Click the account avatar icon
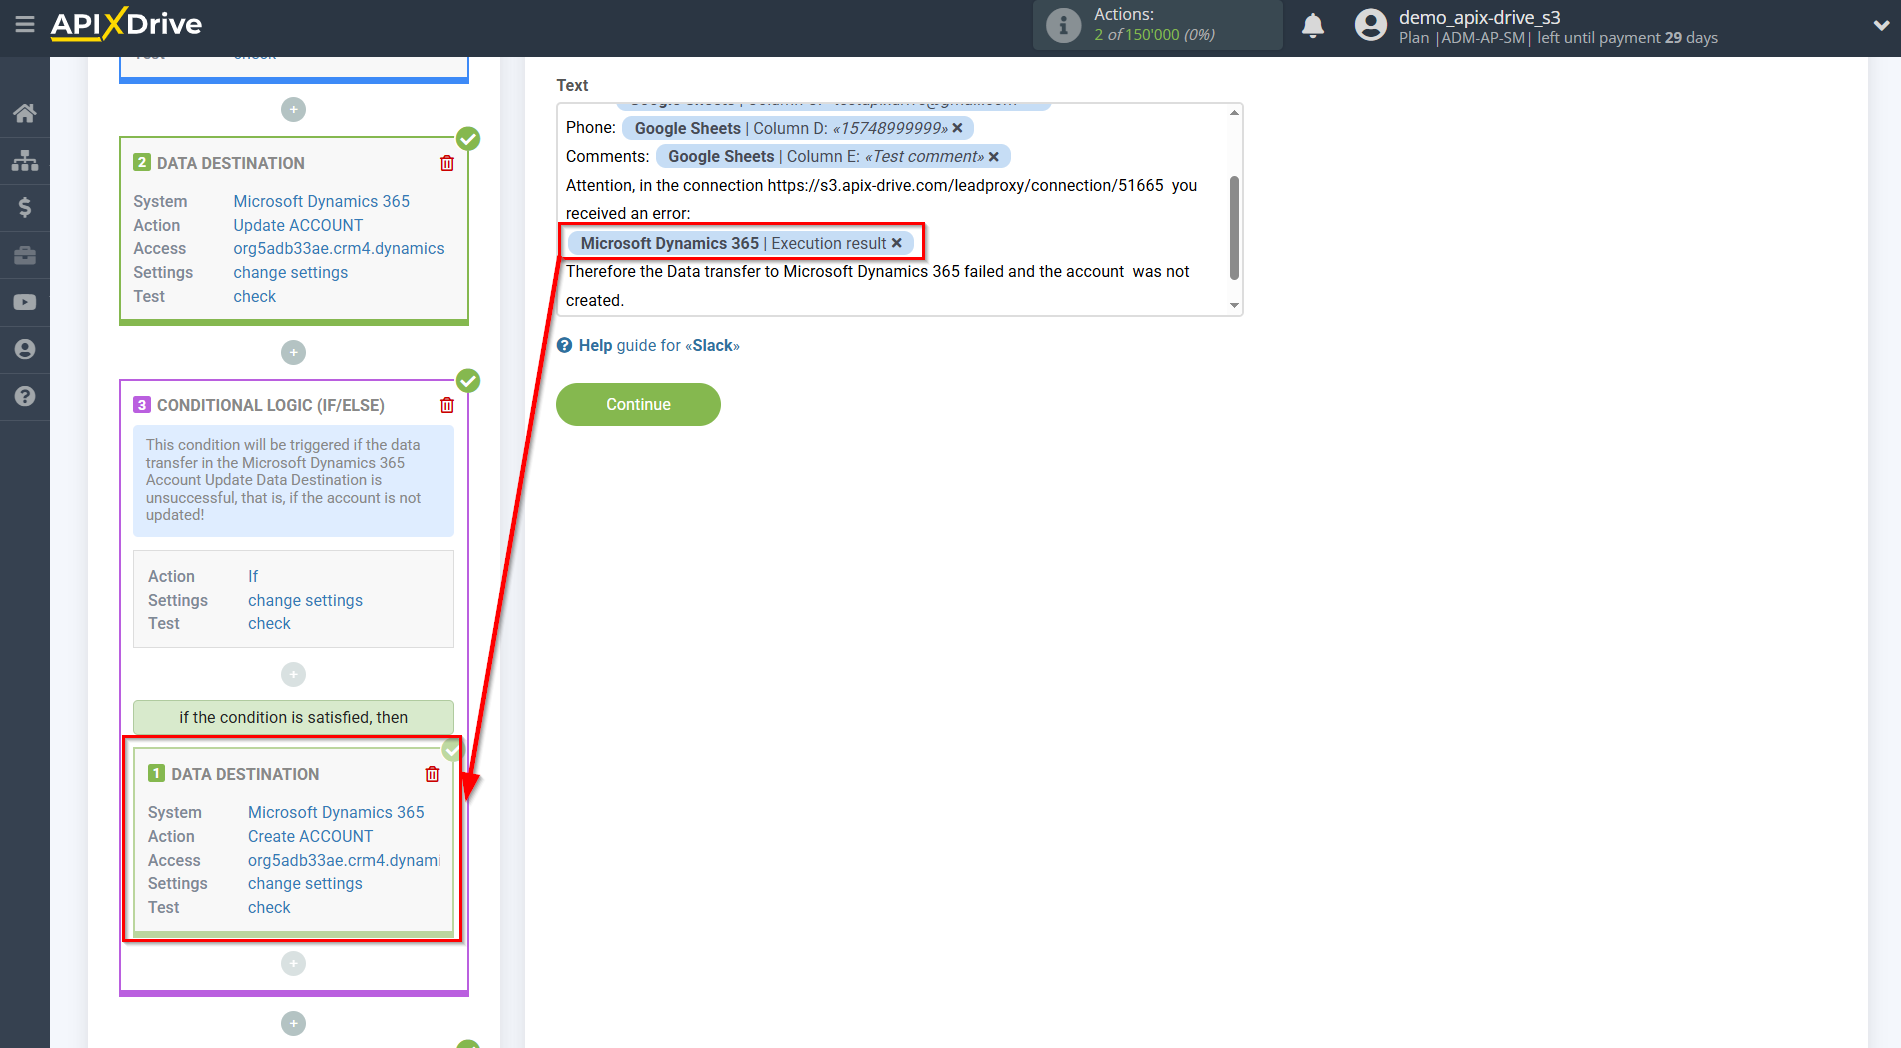This screenshot has width=1901, height=1048. [1371, 25]
